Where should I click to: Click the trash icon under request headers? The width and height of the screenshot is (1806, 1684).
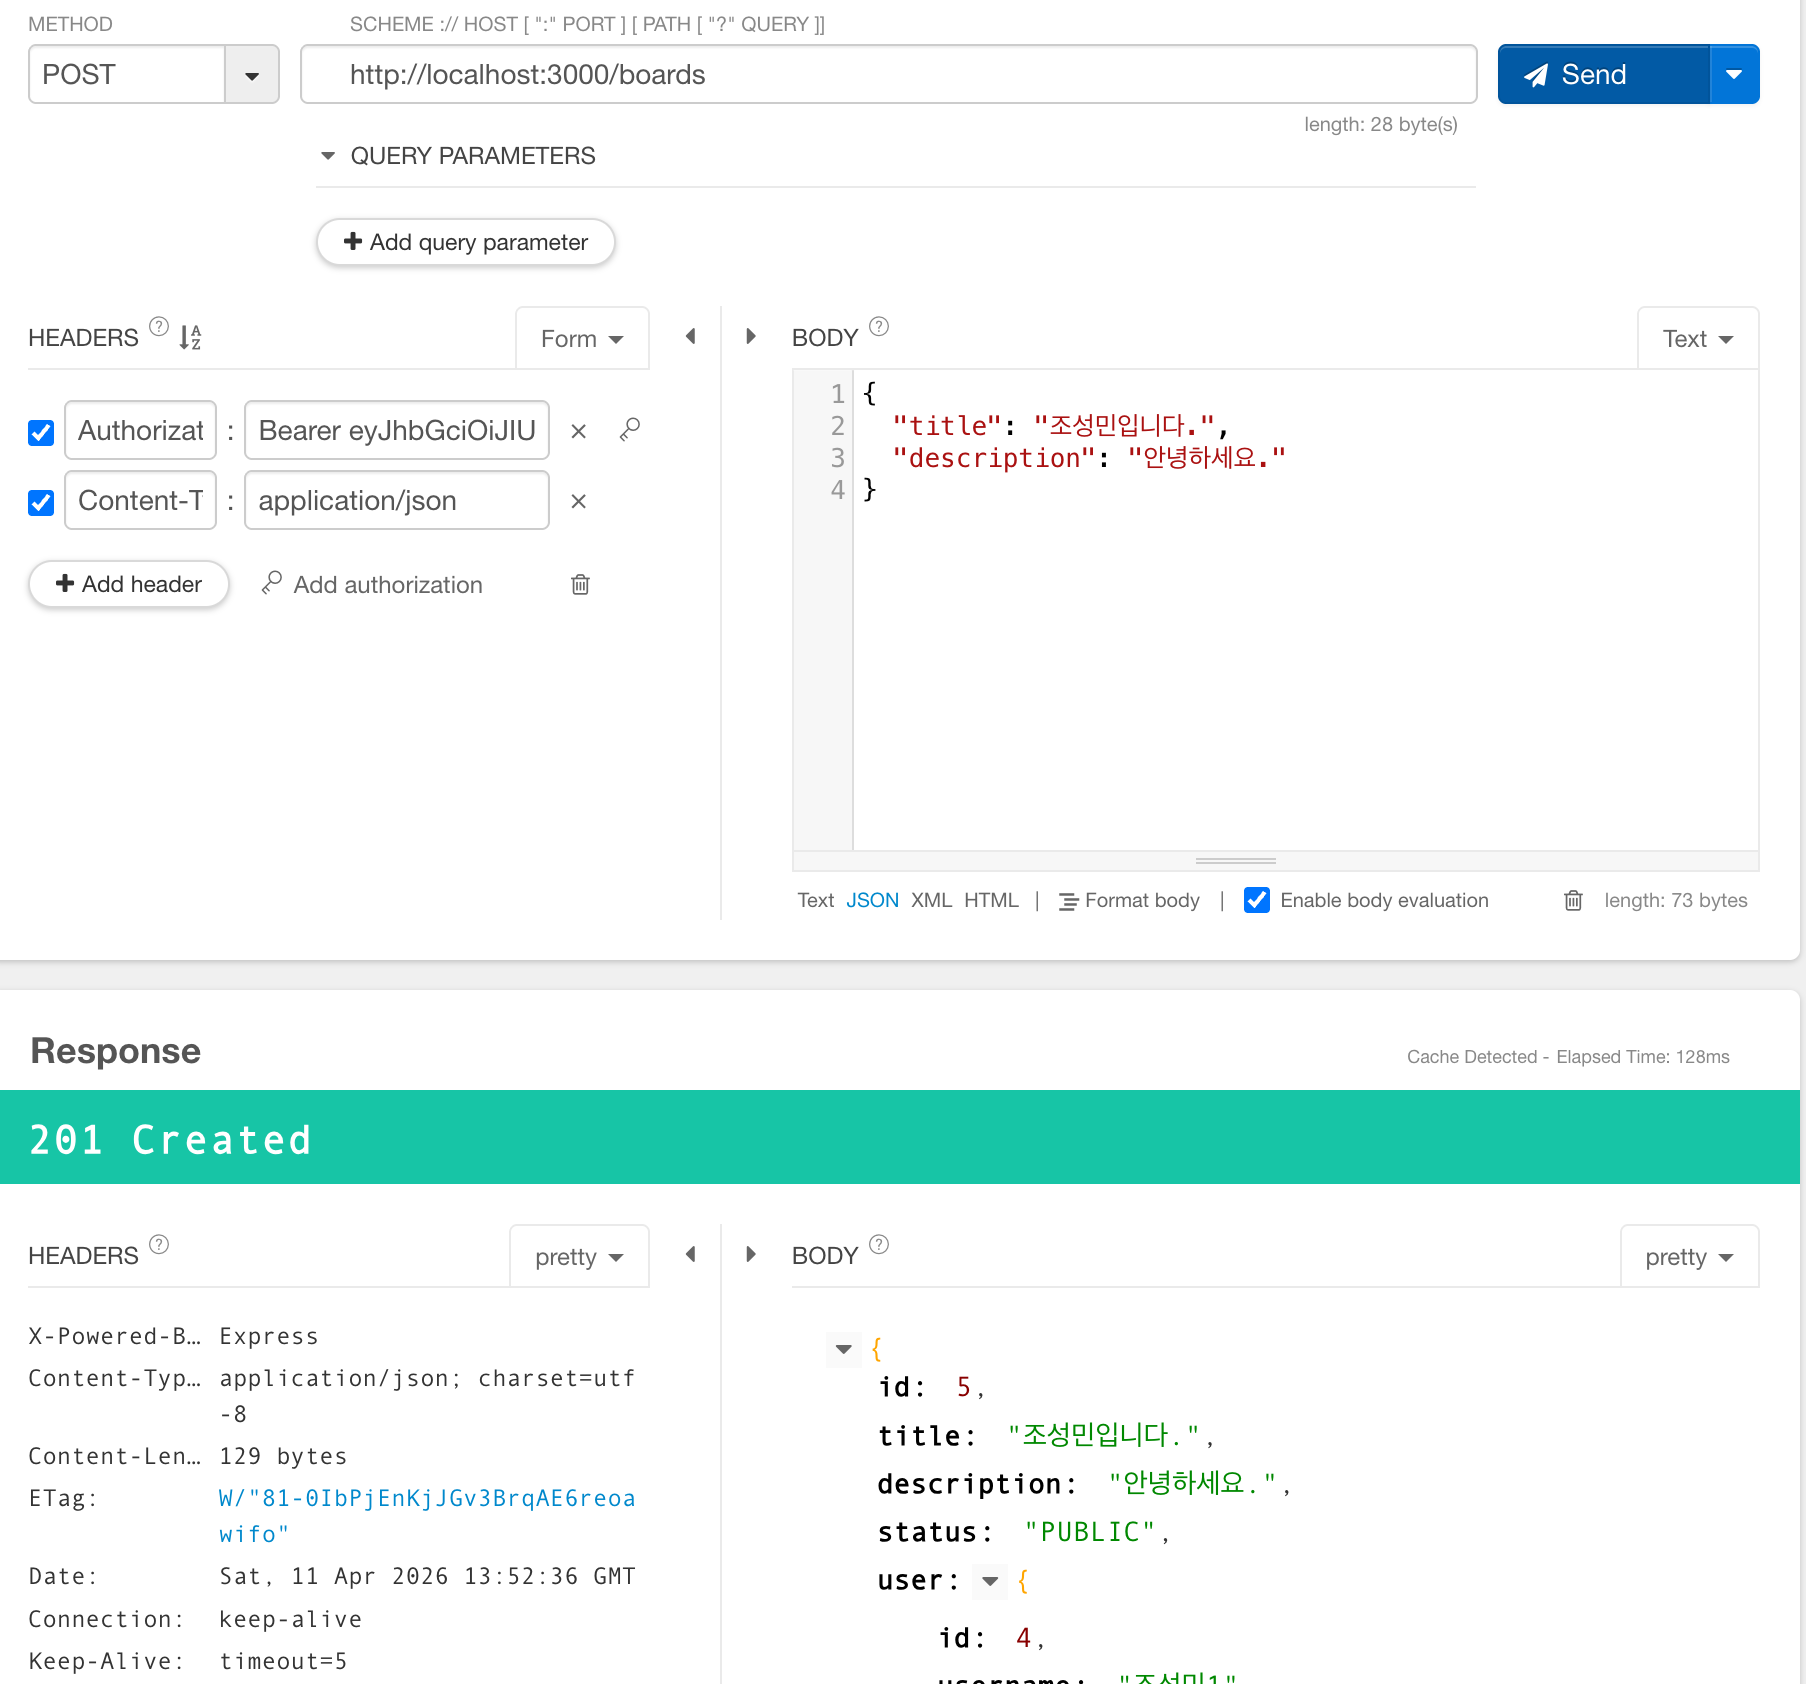point(580,584)
